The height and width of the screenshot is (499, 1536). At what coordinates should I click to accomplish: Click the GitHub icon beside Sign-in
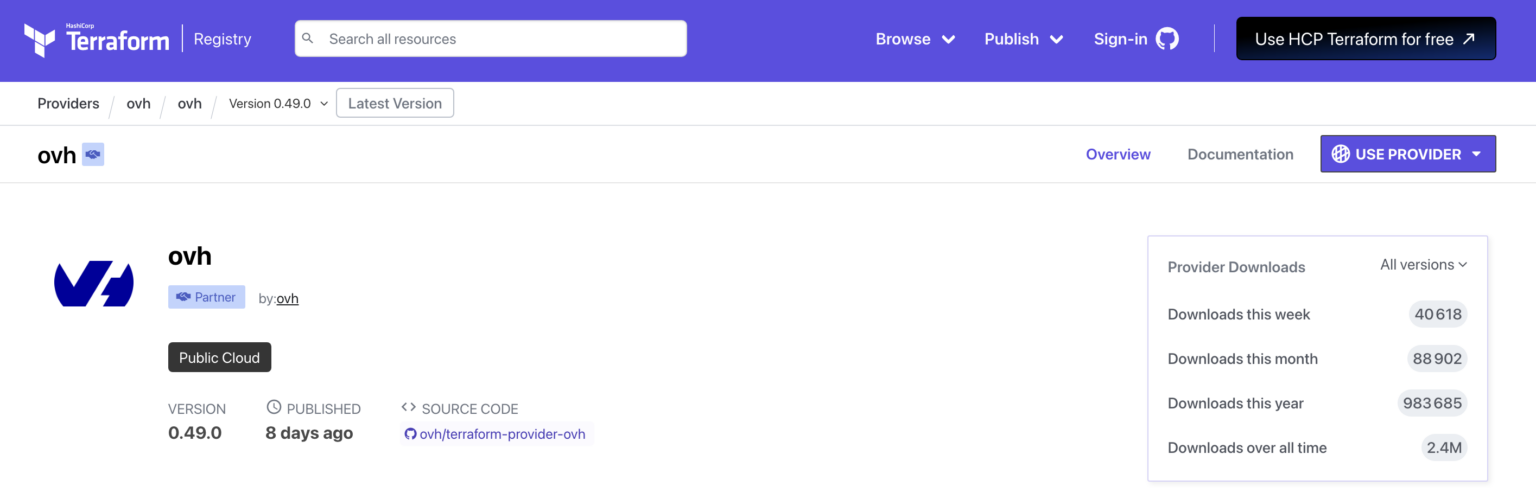coord(1167,39)
